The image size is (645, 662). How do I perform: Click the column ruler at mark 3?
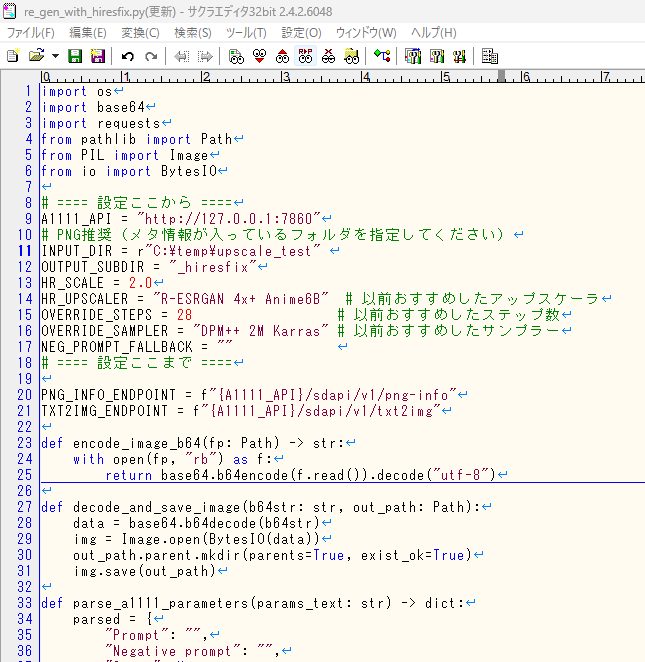coord(286,76)
